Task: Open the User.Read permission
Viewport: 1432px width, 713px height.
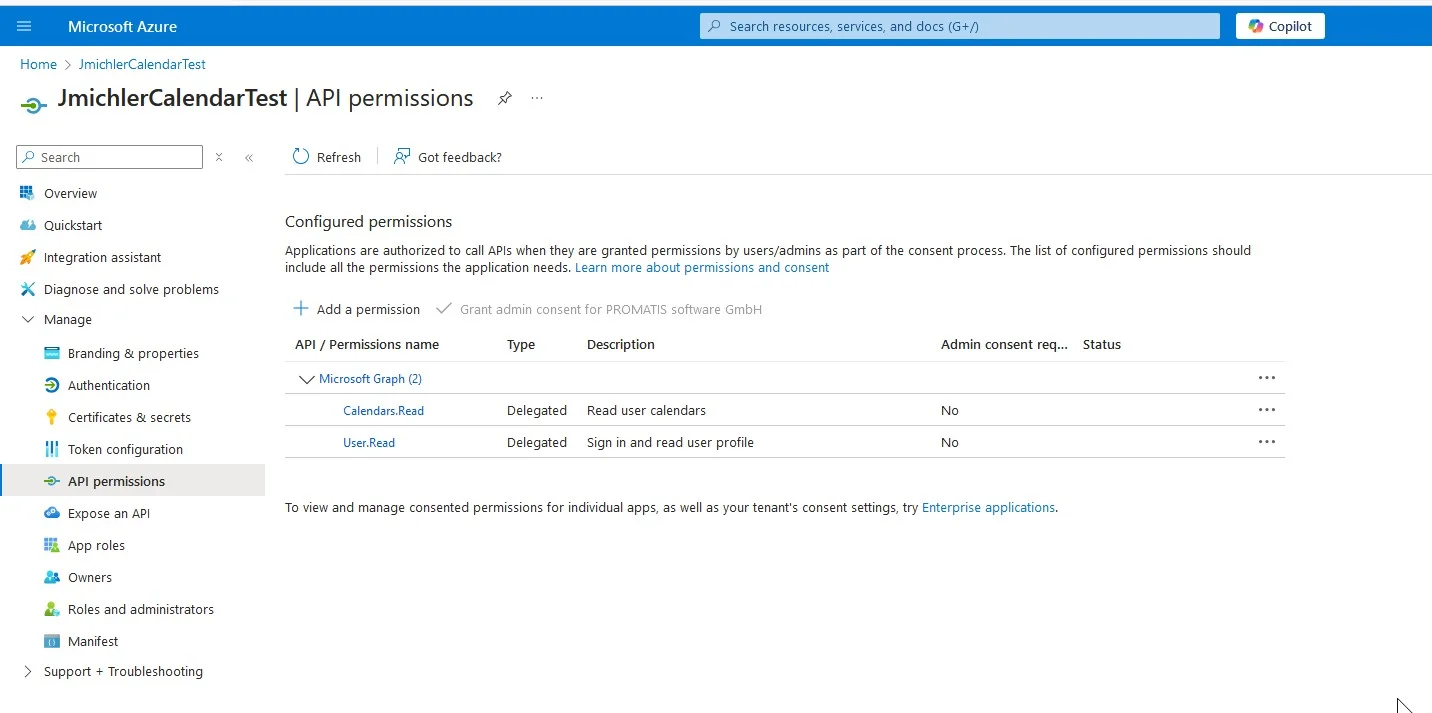Action: 369,442
